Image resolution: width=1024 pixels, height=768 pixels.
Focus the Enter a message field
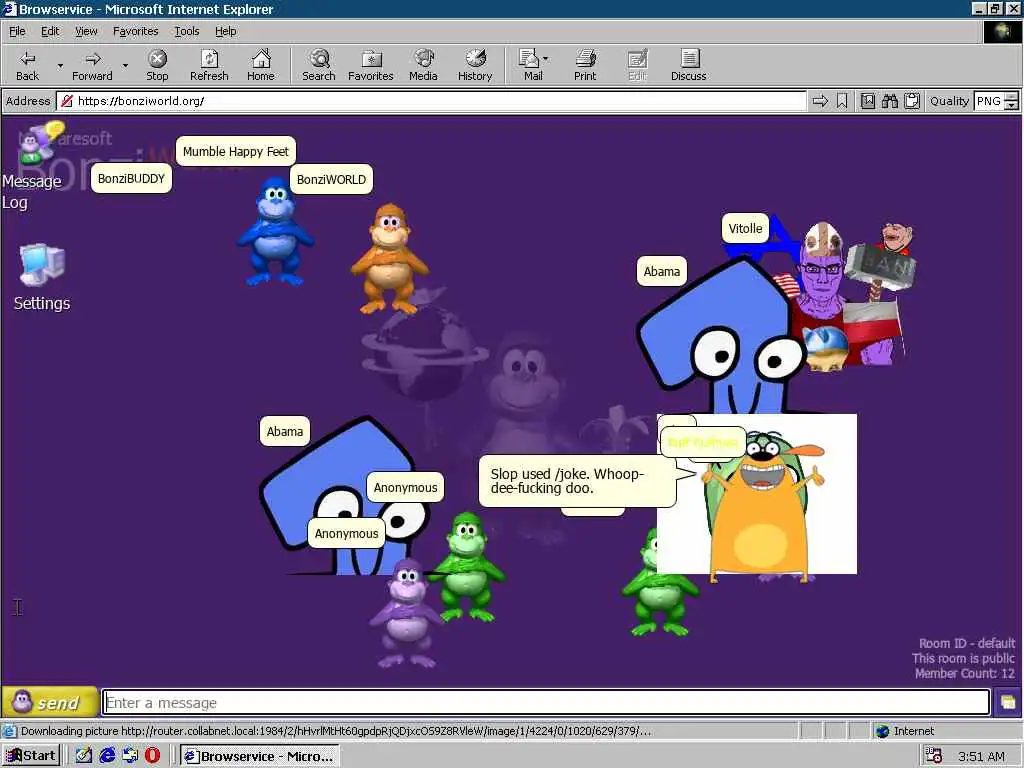point(546,703)
